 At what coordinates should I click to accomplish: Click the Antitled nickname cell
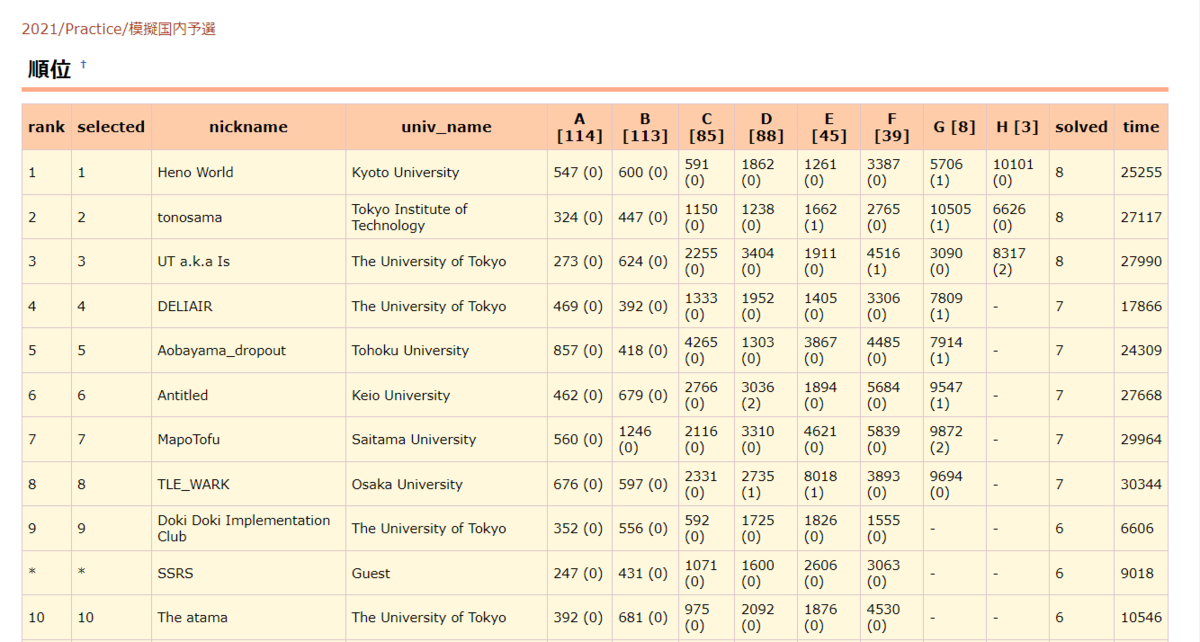point(248,395)
